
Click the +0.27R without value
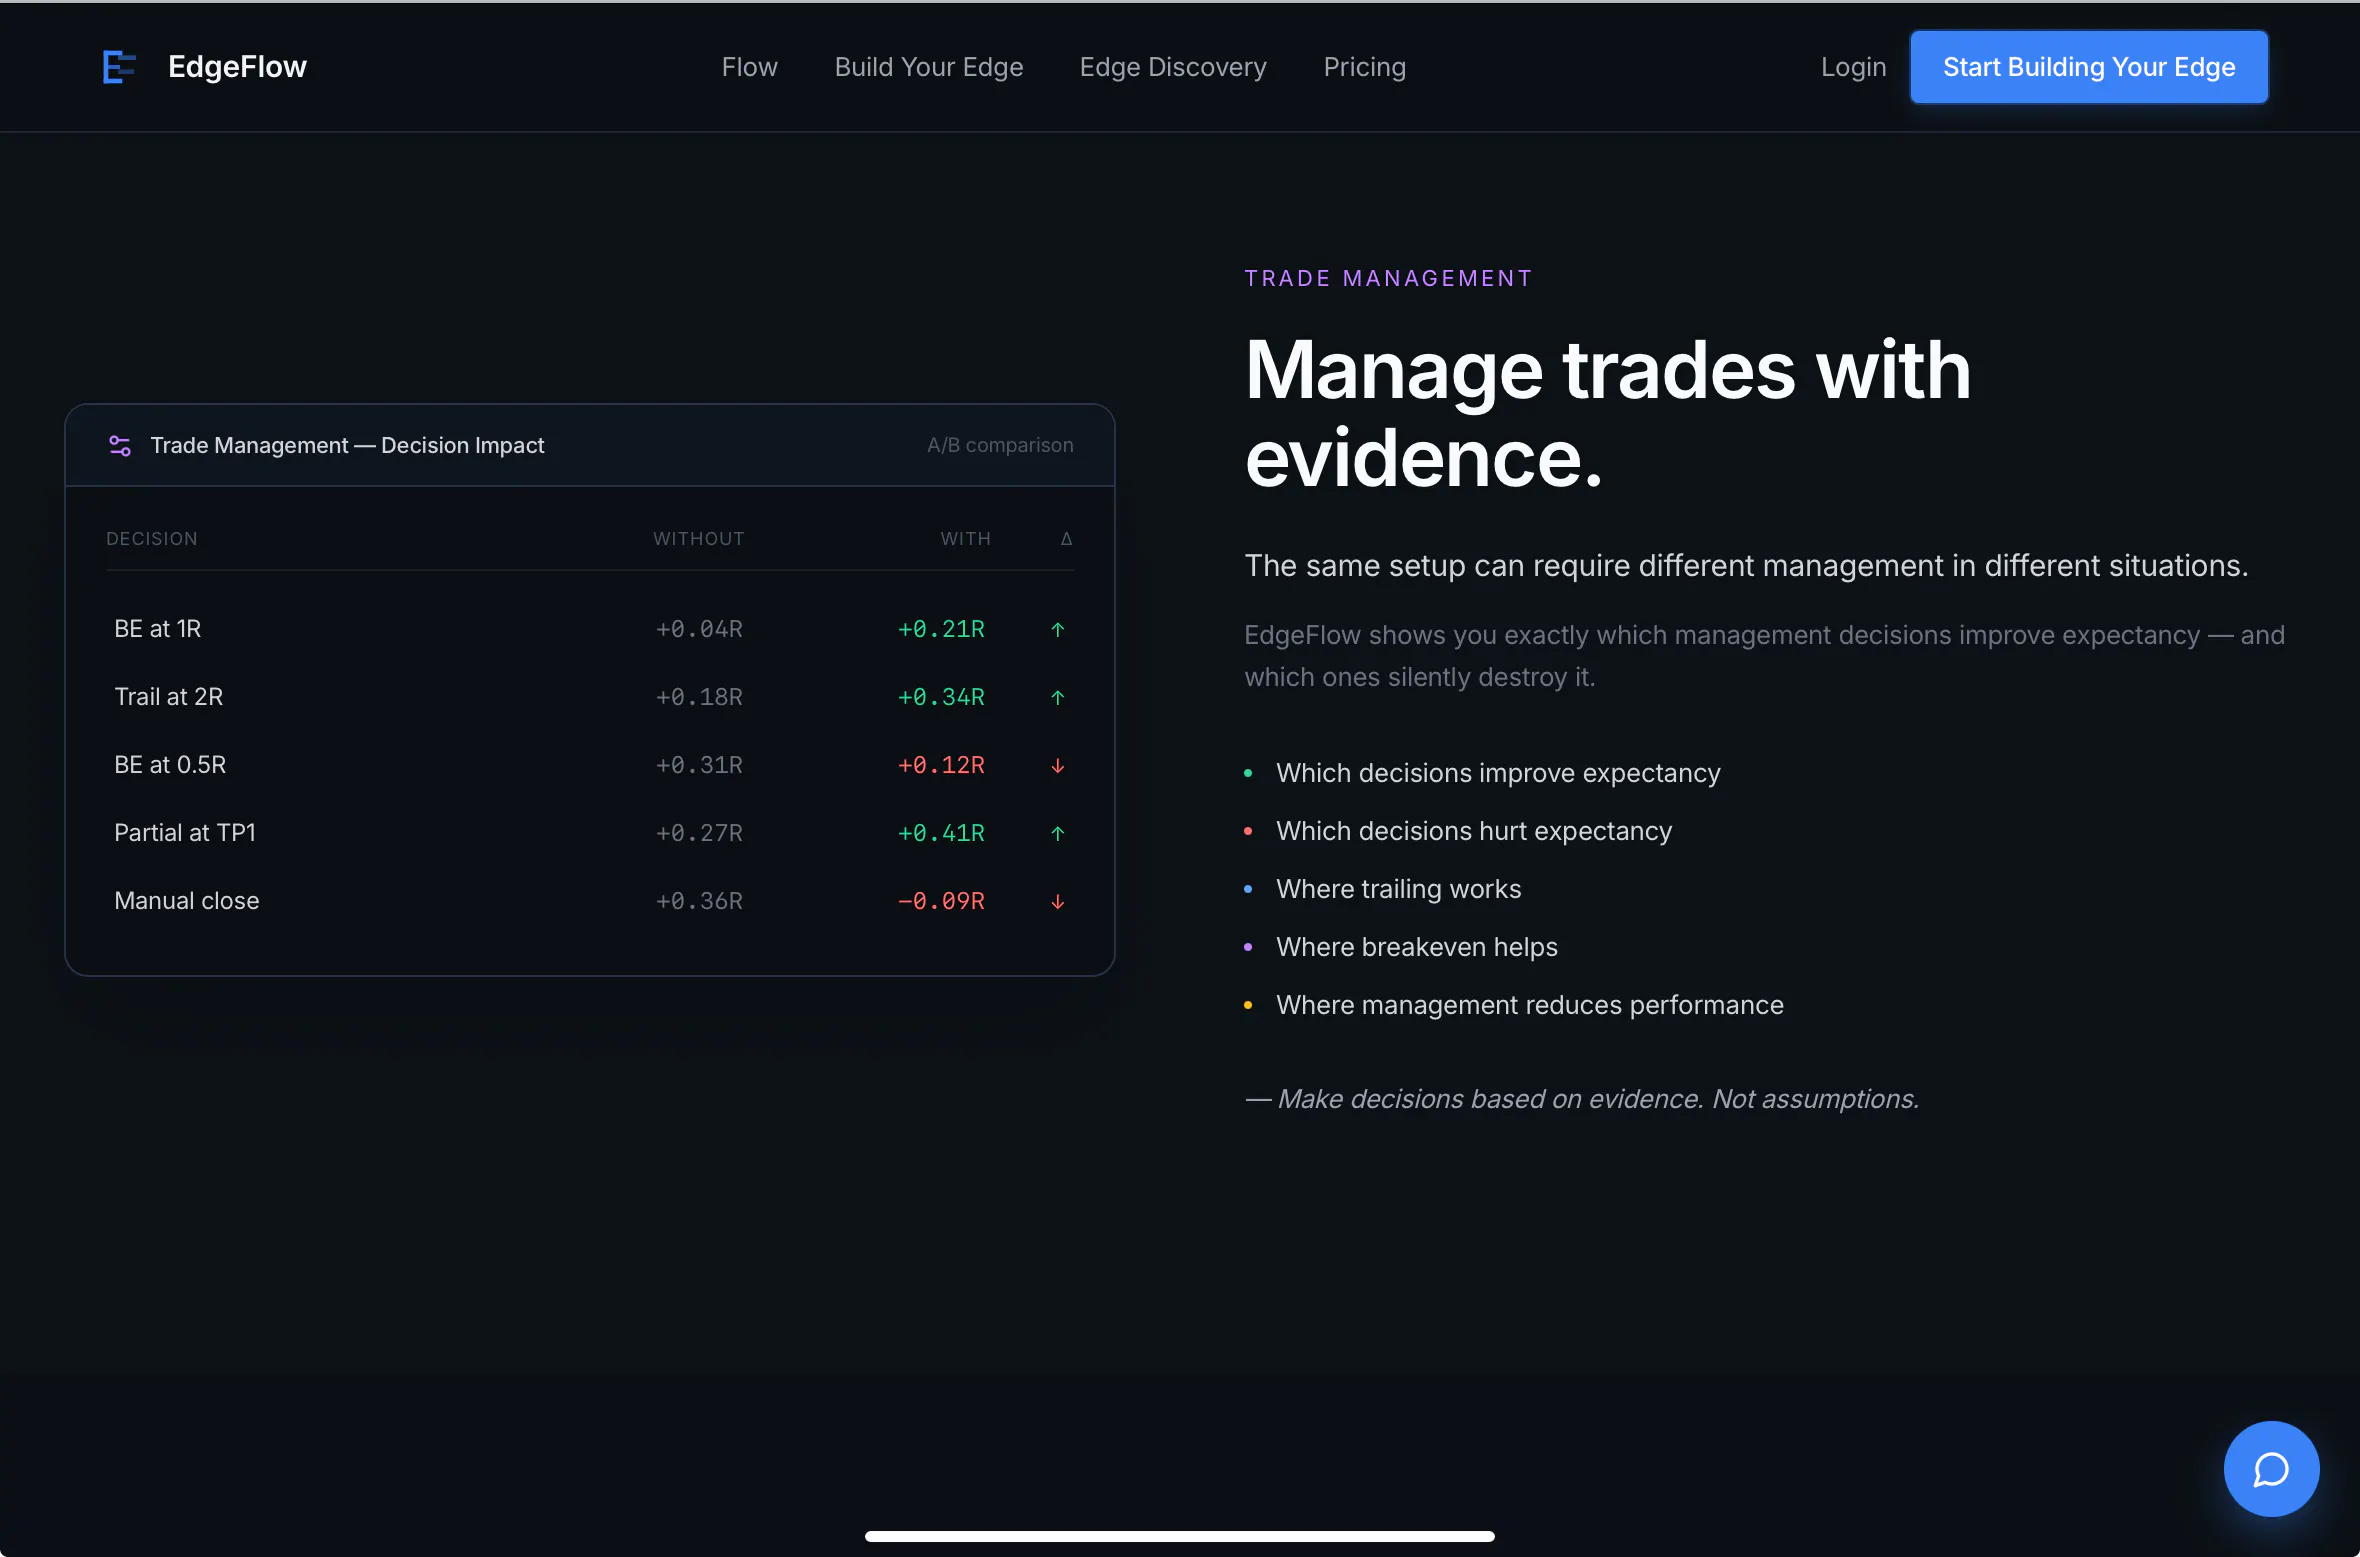[699, 833]
